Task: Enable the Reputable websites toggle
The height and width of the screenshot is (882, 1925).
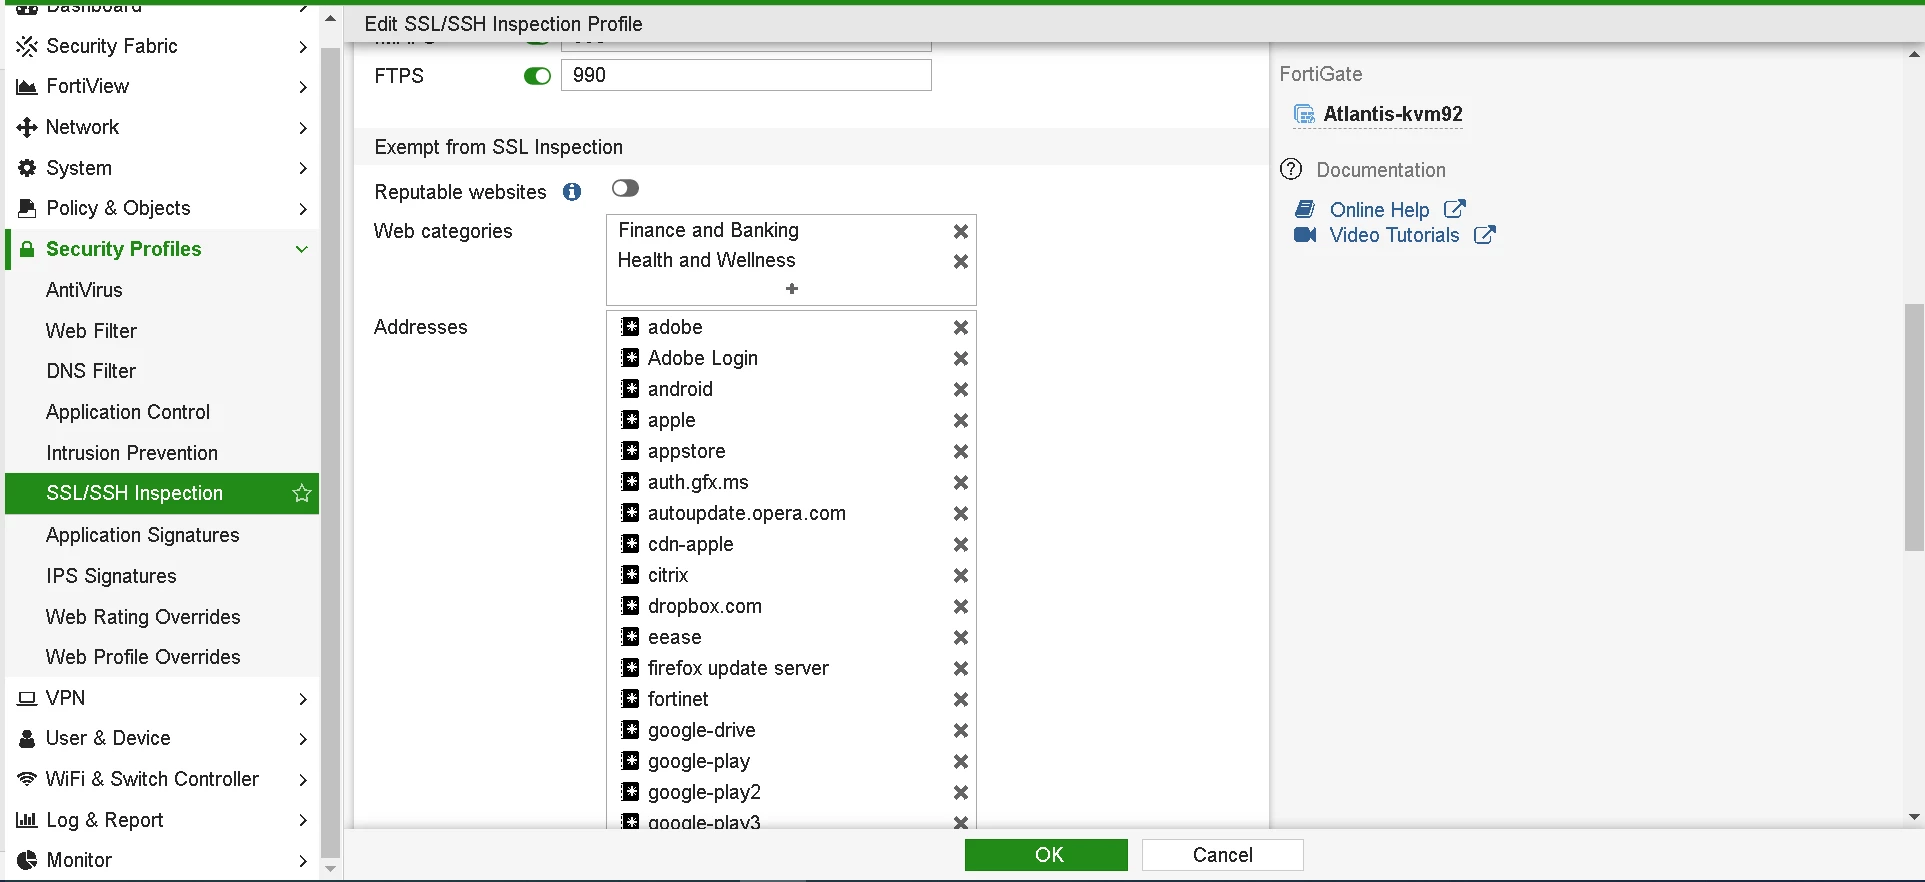Action: click(625, 188)
